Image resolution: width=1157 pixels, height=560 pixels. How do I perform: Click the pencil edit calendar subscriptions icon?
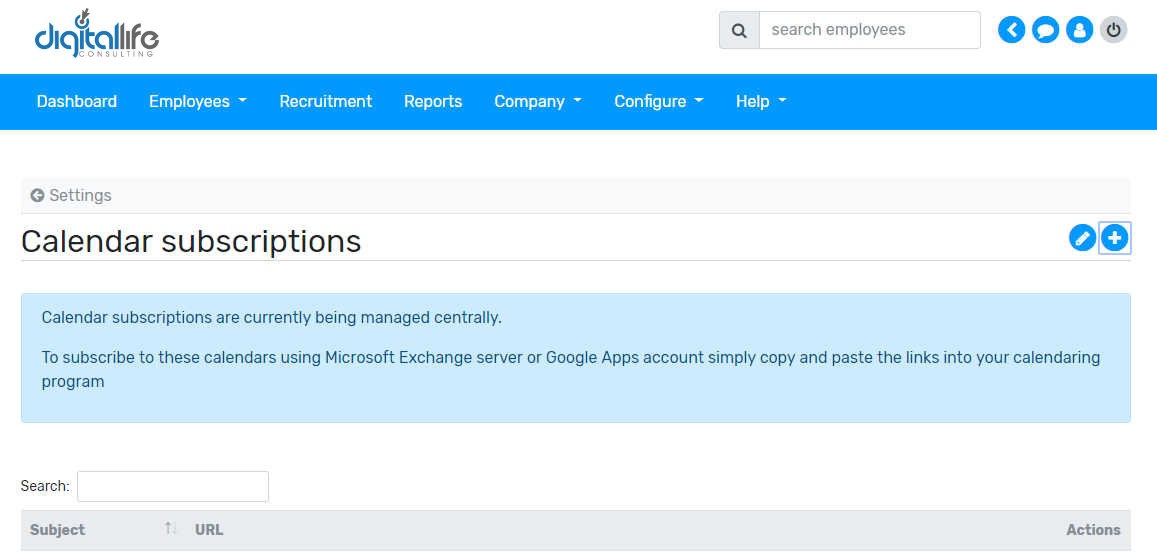click(x=1082, y=238)
